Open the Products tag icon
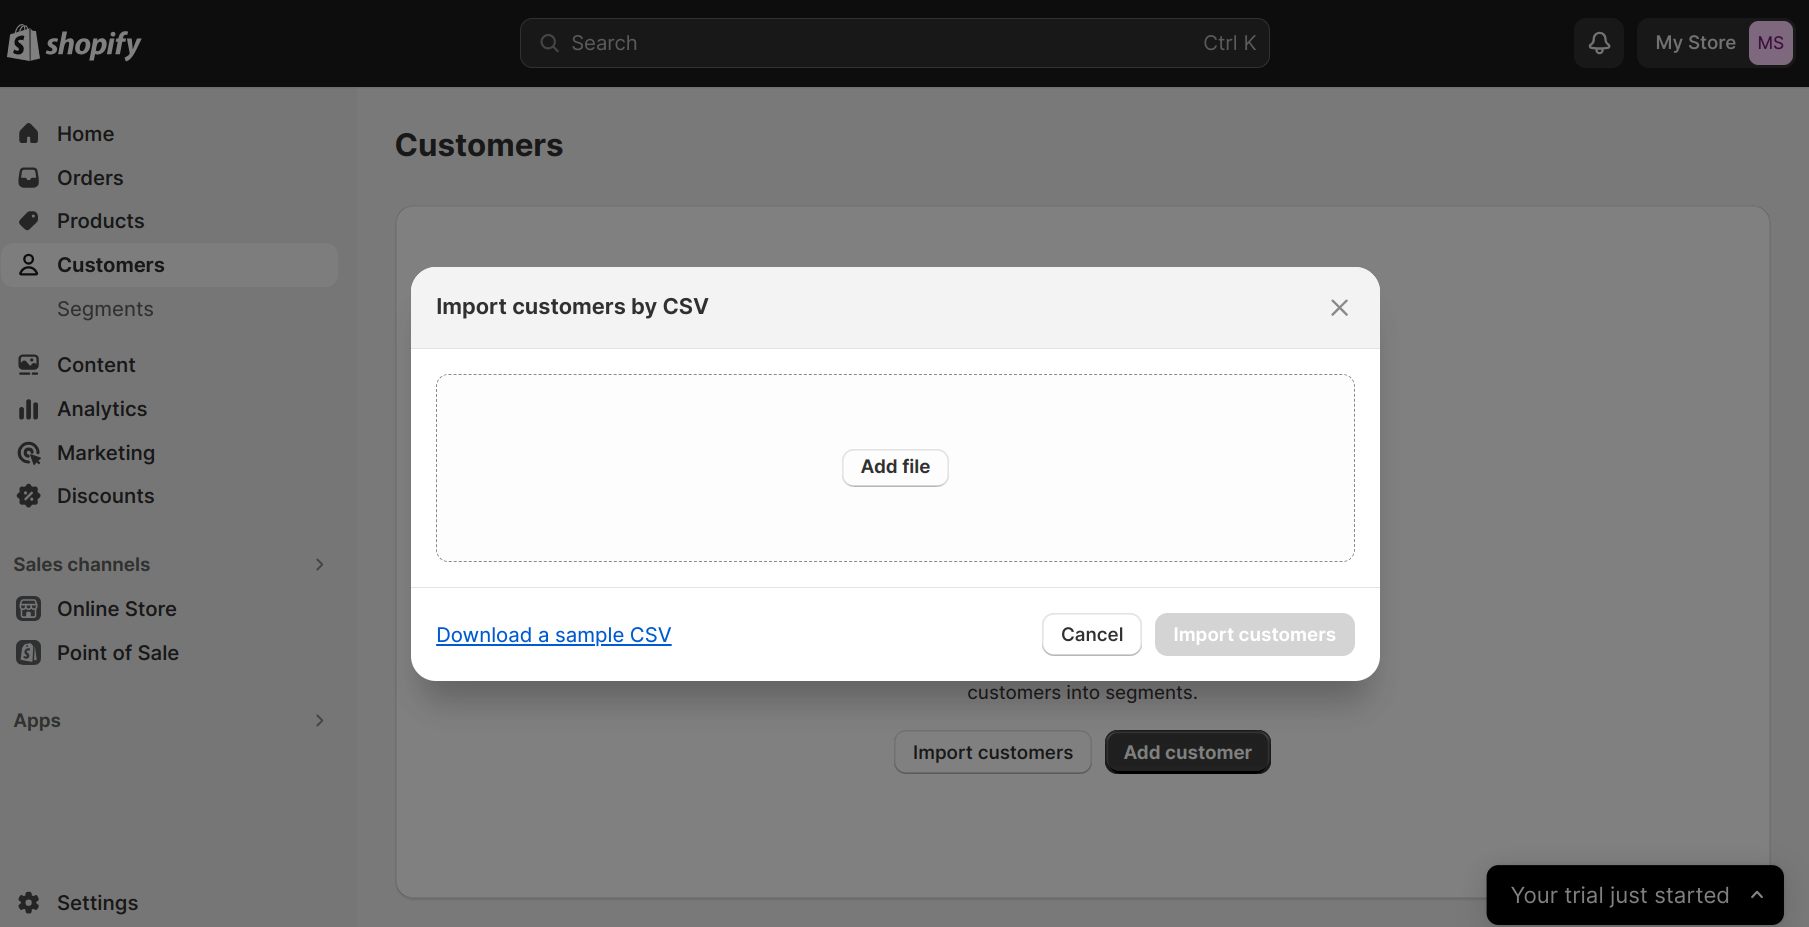This screenshot has width=1809, height=927. click(29, 220)
